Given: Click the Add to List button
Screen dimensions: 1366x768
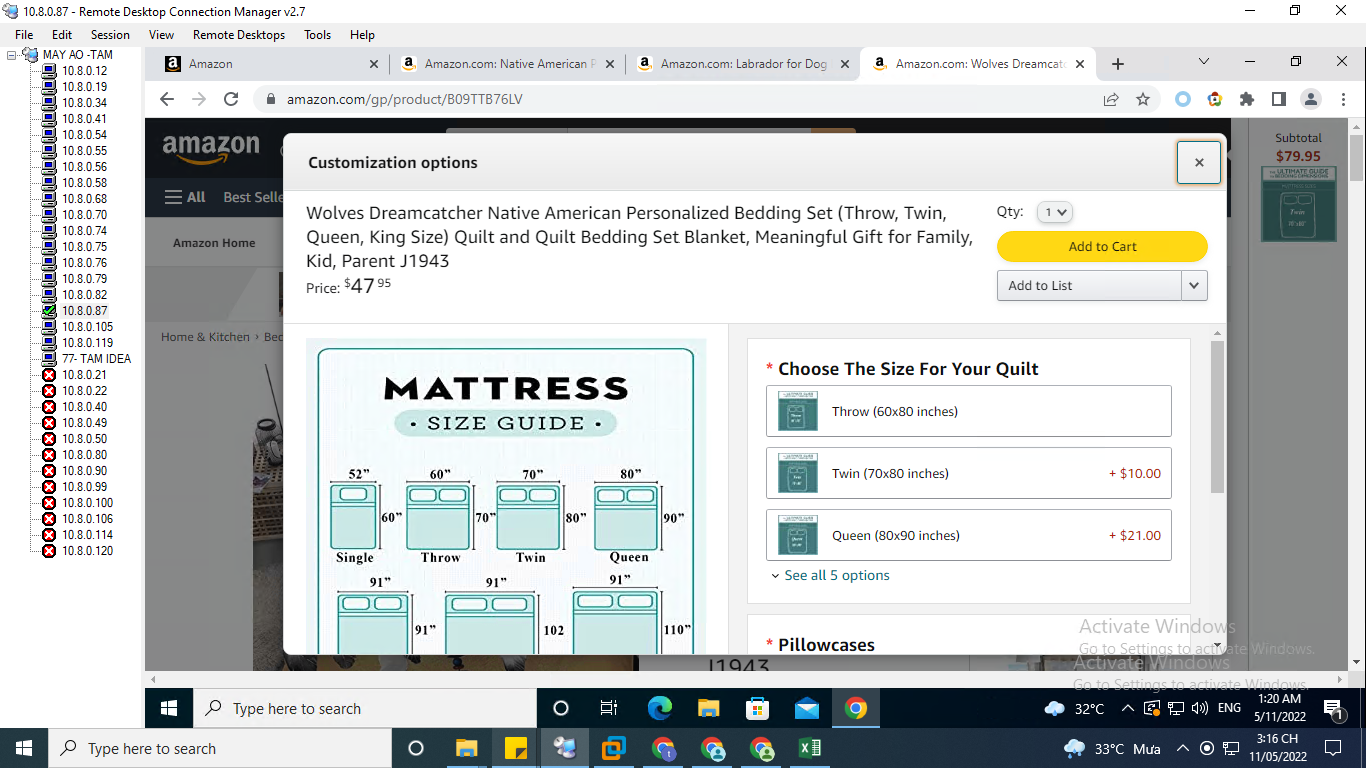Looking at the screenshot, I should click(1089, 285).
